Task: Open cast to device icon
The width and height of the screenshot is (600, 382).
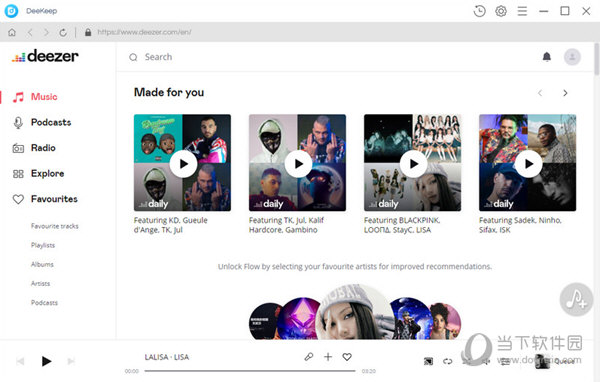Action: (429, 361)
